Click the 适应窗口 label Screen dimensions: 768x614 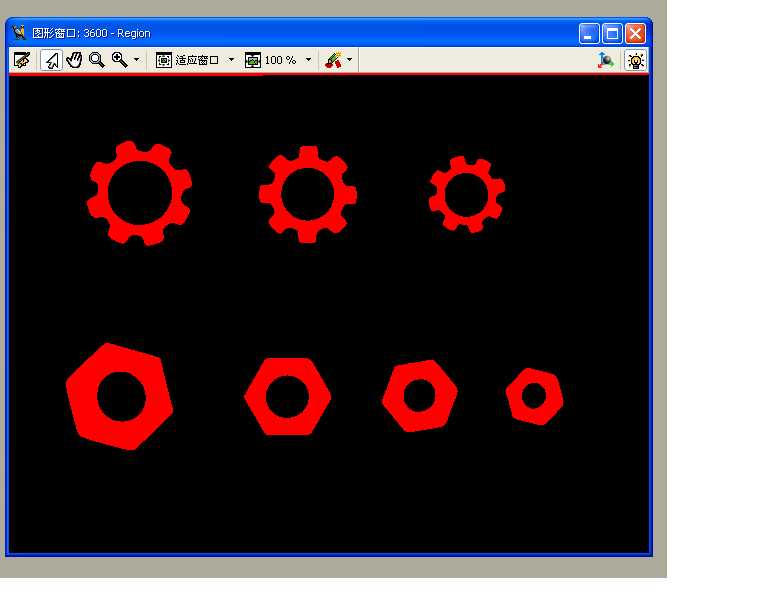tap(197, 60)
